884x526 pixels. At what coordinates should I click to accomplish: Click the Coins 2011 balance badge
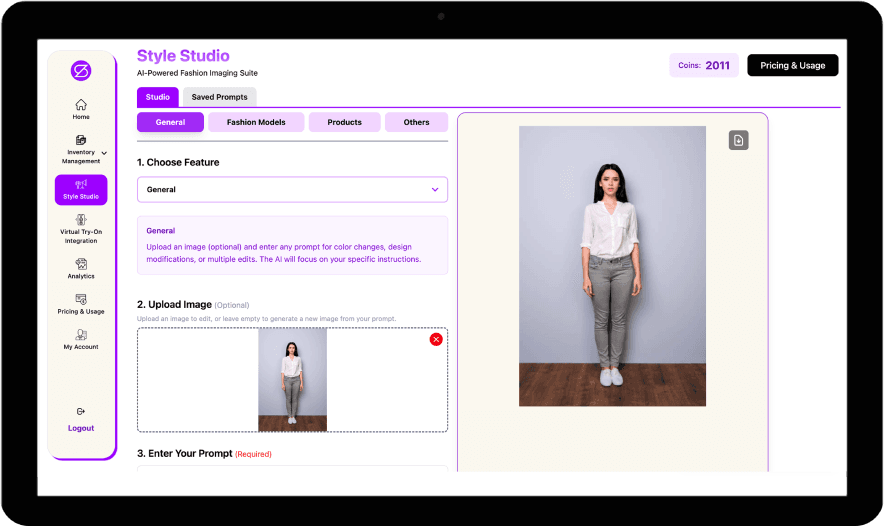(704, 65)
